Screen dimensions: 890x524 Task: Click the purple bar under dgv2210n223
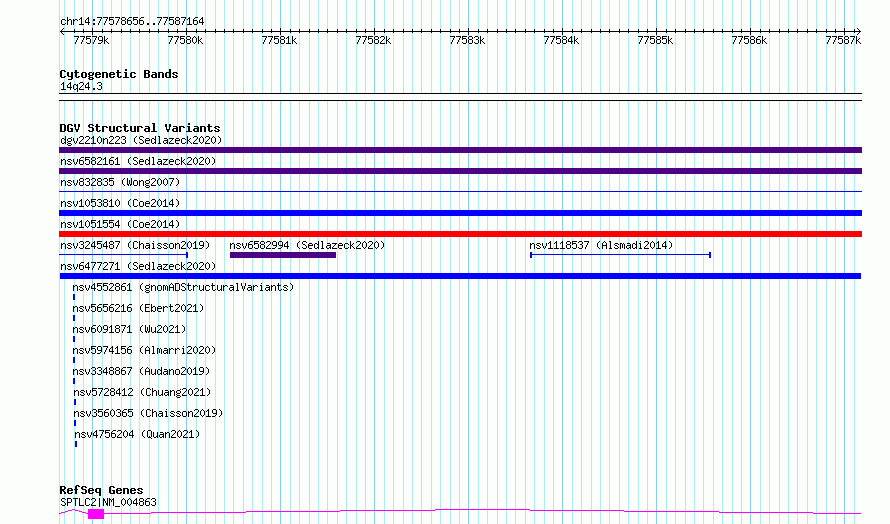pos(460,150)
